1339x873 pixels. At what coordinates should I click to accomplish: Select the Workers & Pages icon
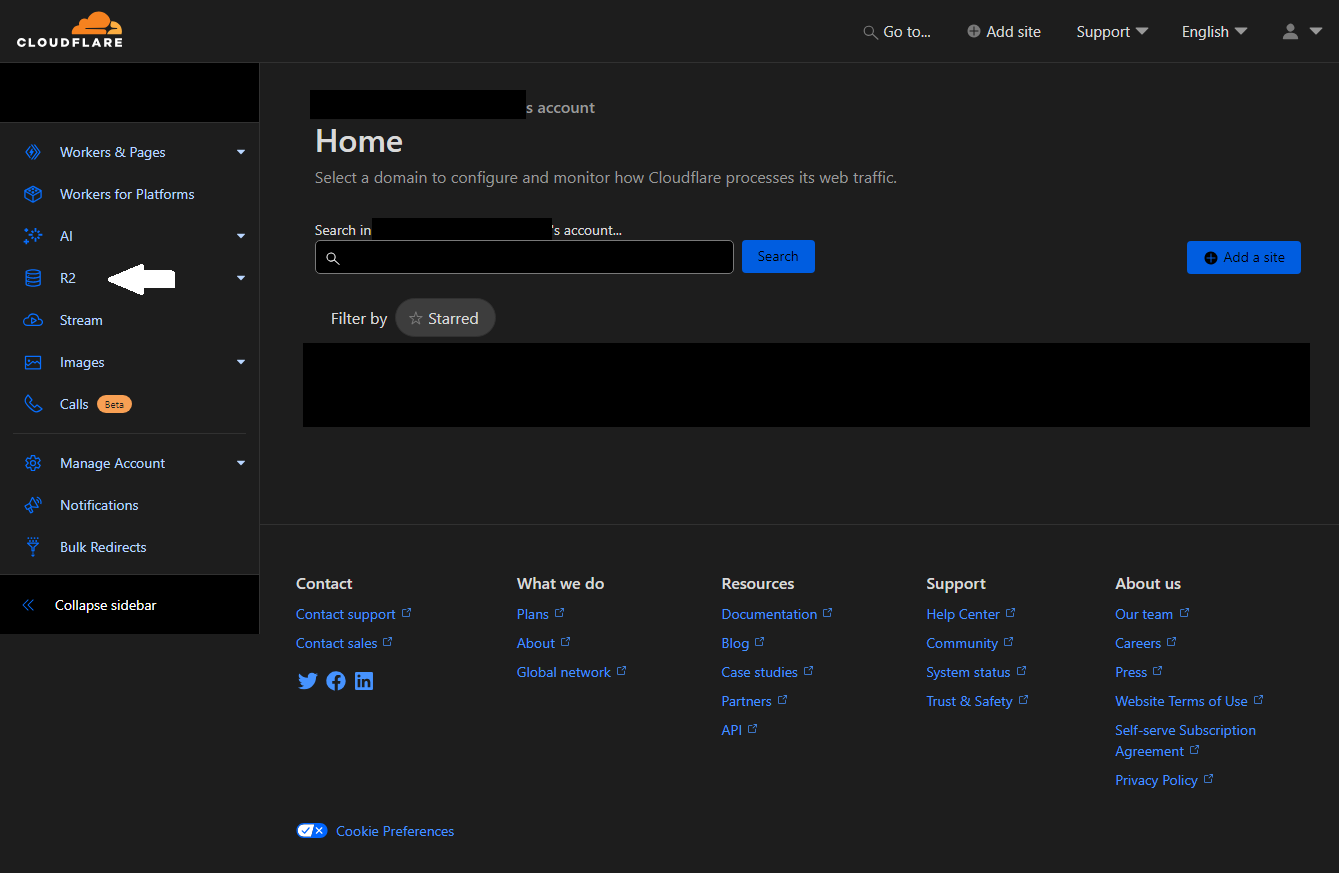[x=31, y=151]
